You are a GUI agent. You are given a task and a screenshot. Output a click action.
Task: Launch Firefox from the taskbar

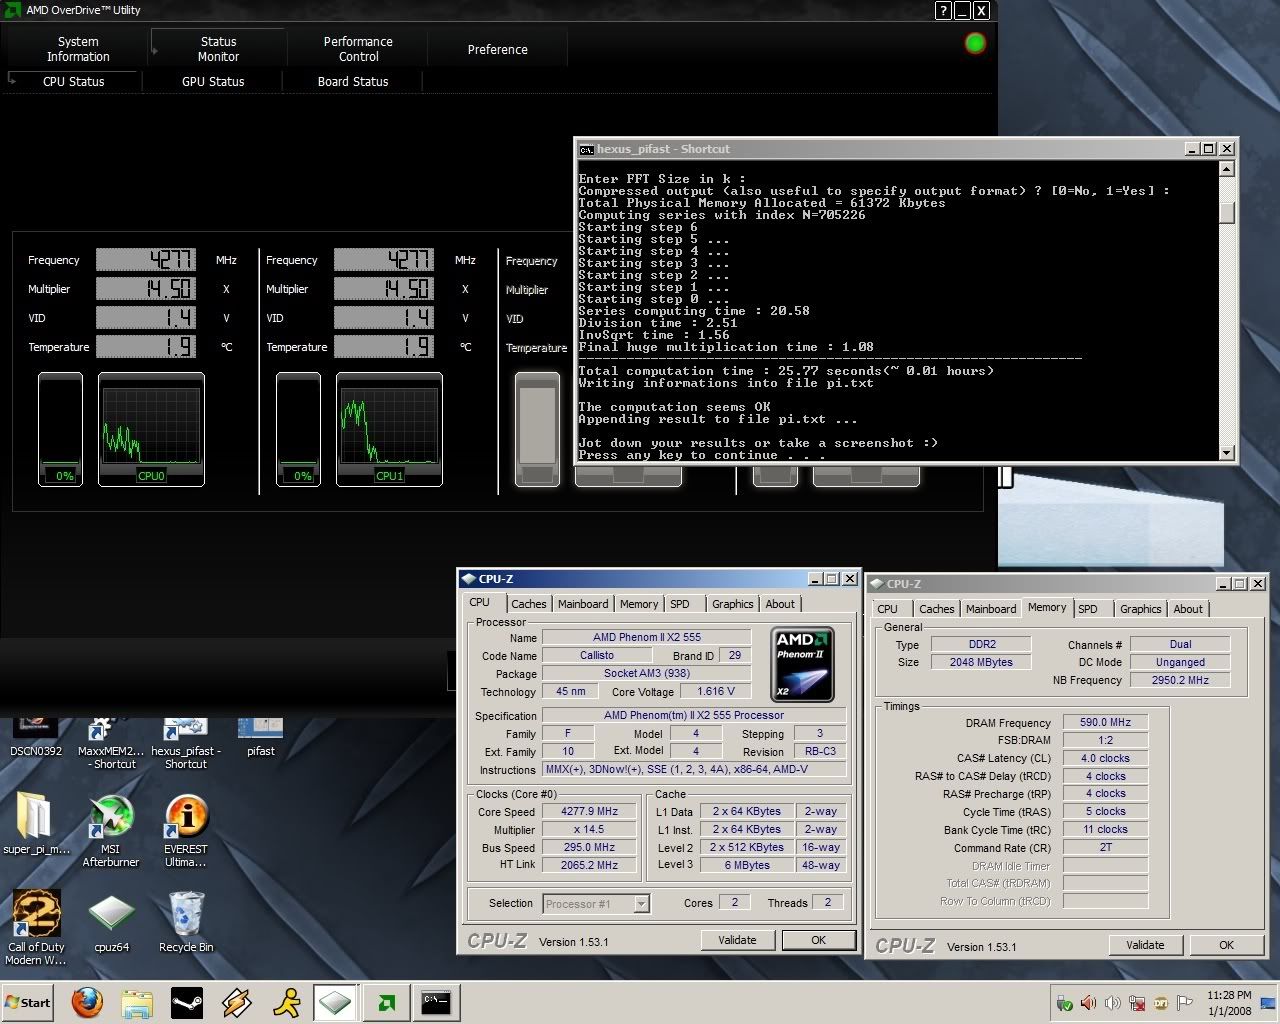(88, 1002)
